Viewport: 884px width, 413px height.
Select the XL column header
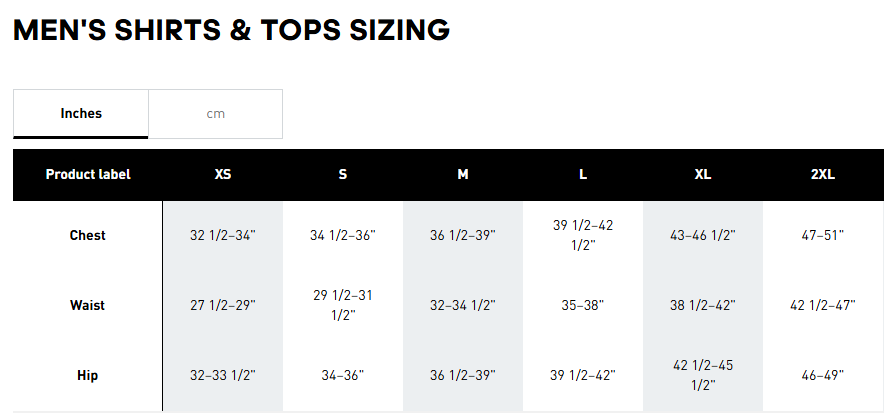(x=703, y=174)
